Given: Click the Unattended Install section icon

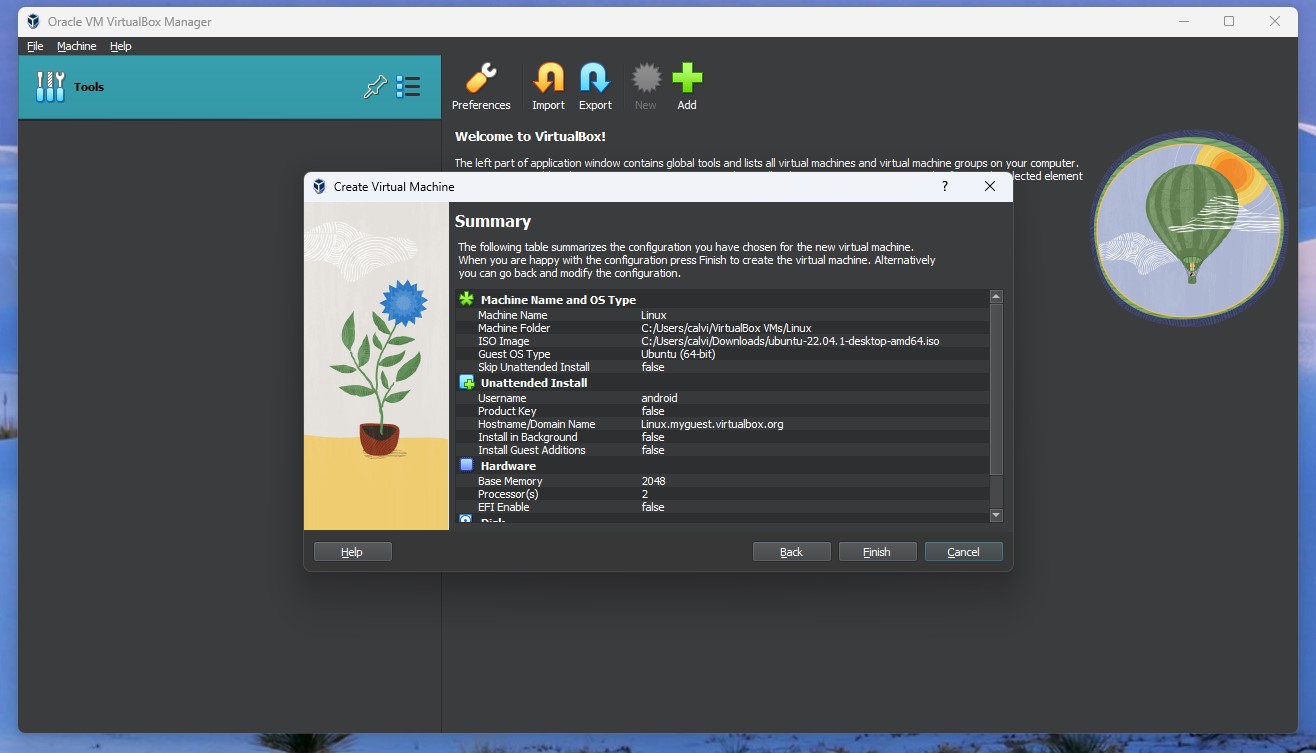Looking at the screenshot, I should pos(466,382).
